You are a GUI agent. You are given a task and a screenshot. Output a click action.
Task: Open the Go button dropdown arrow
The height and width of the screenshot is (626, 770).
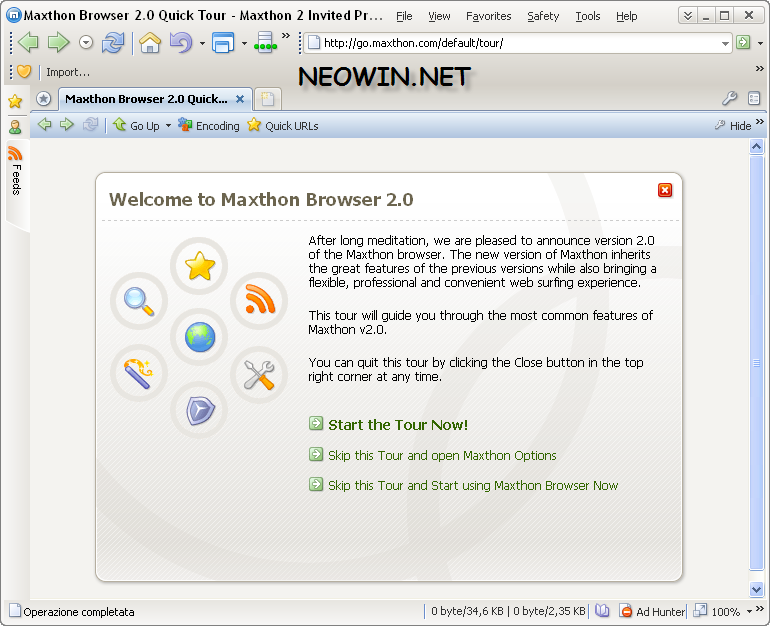tap(760, 43)
